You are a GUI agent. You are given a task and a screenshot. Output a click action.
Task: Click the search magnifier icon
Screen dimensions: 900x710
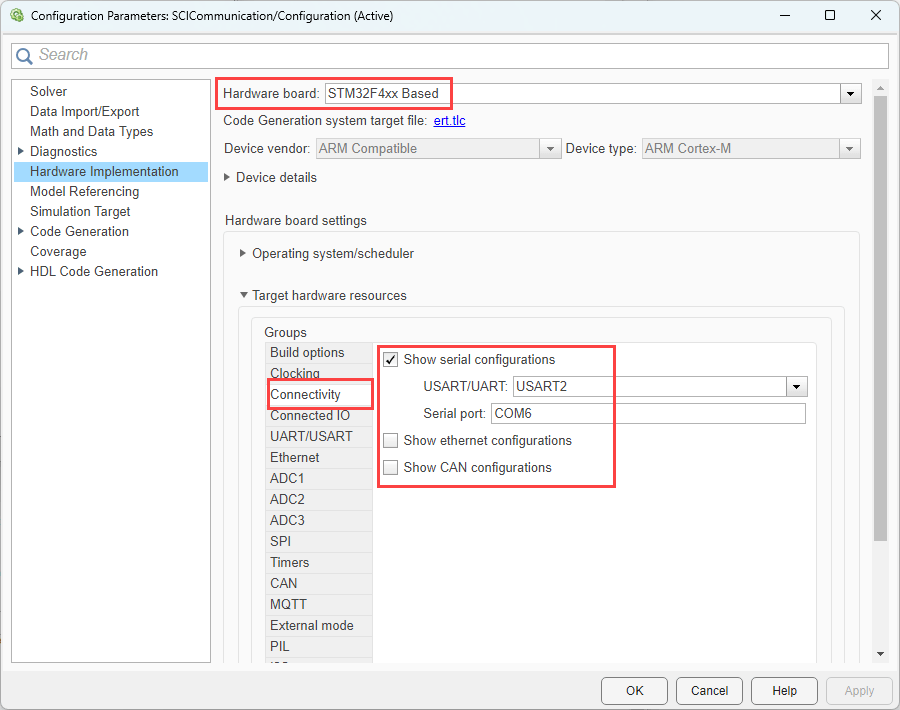coord(24,56)
